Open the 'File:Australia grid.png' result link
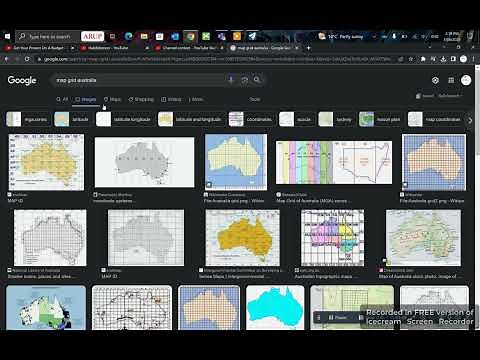 234,201
